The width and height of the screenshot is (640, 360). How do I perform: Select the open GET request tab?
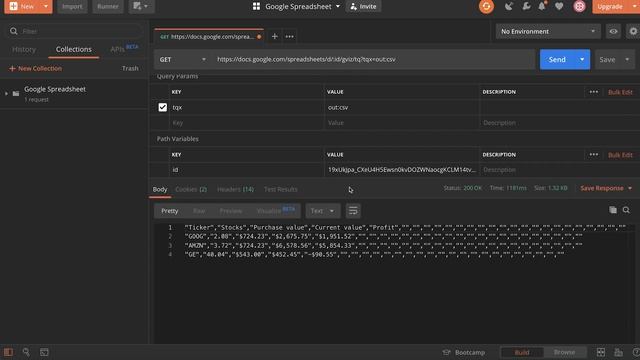coord(209,36)
